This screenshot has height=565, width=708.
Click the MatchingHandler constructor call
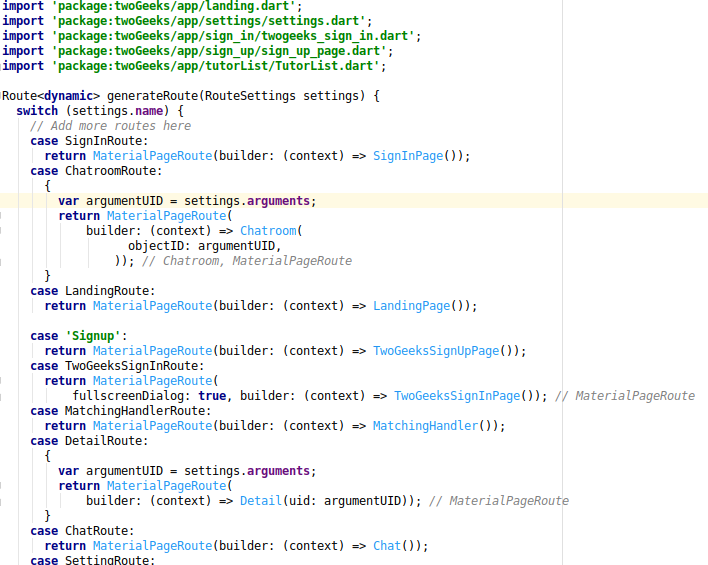(425, 425)
